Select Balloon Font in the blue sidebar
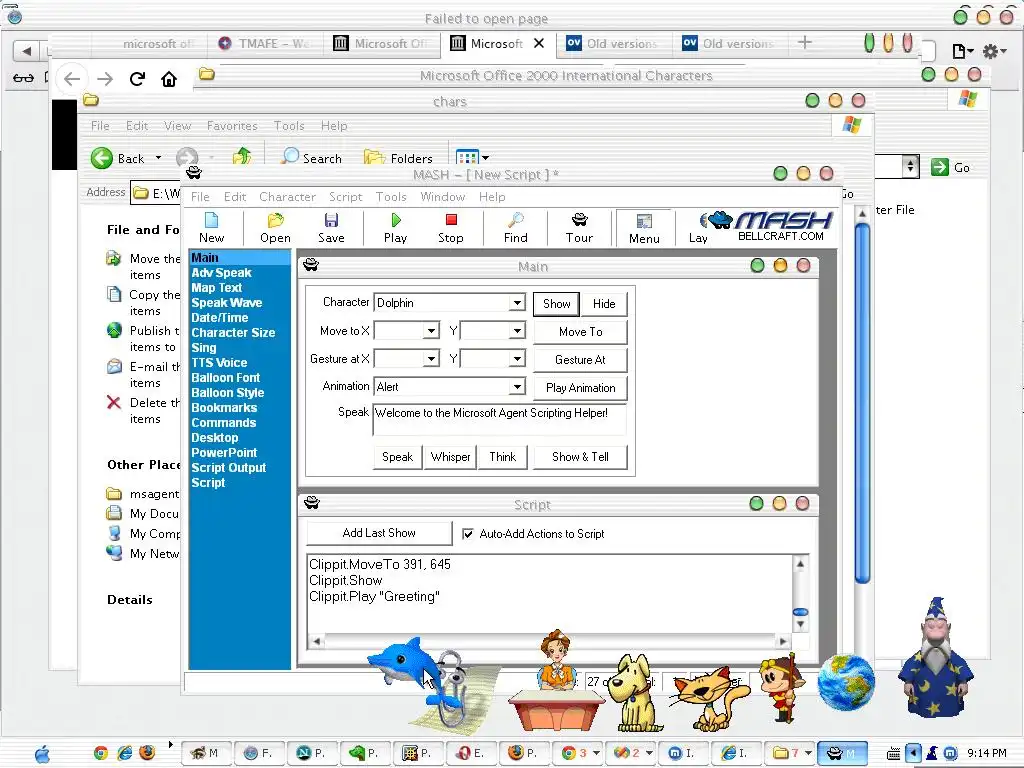This screenshot has height=768, width=1024. (x=225, y=378)
